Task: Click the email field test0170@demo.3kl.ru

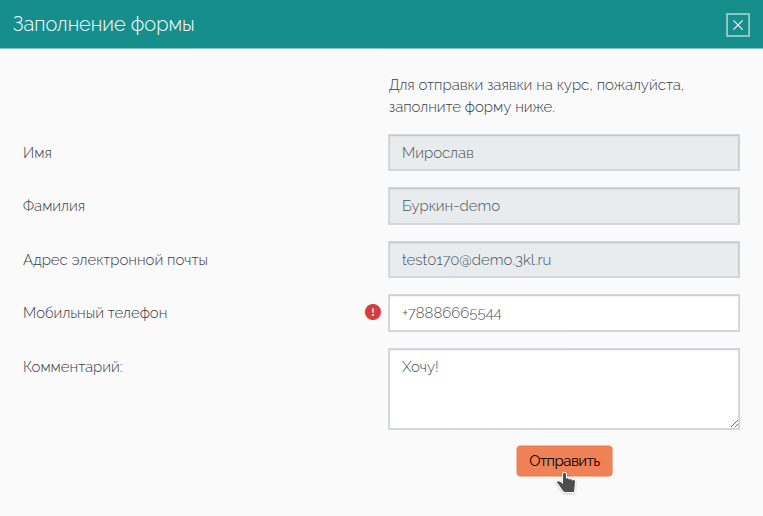Action: coord(563,259)
